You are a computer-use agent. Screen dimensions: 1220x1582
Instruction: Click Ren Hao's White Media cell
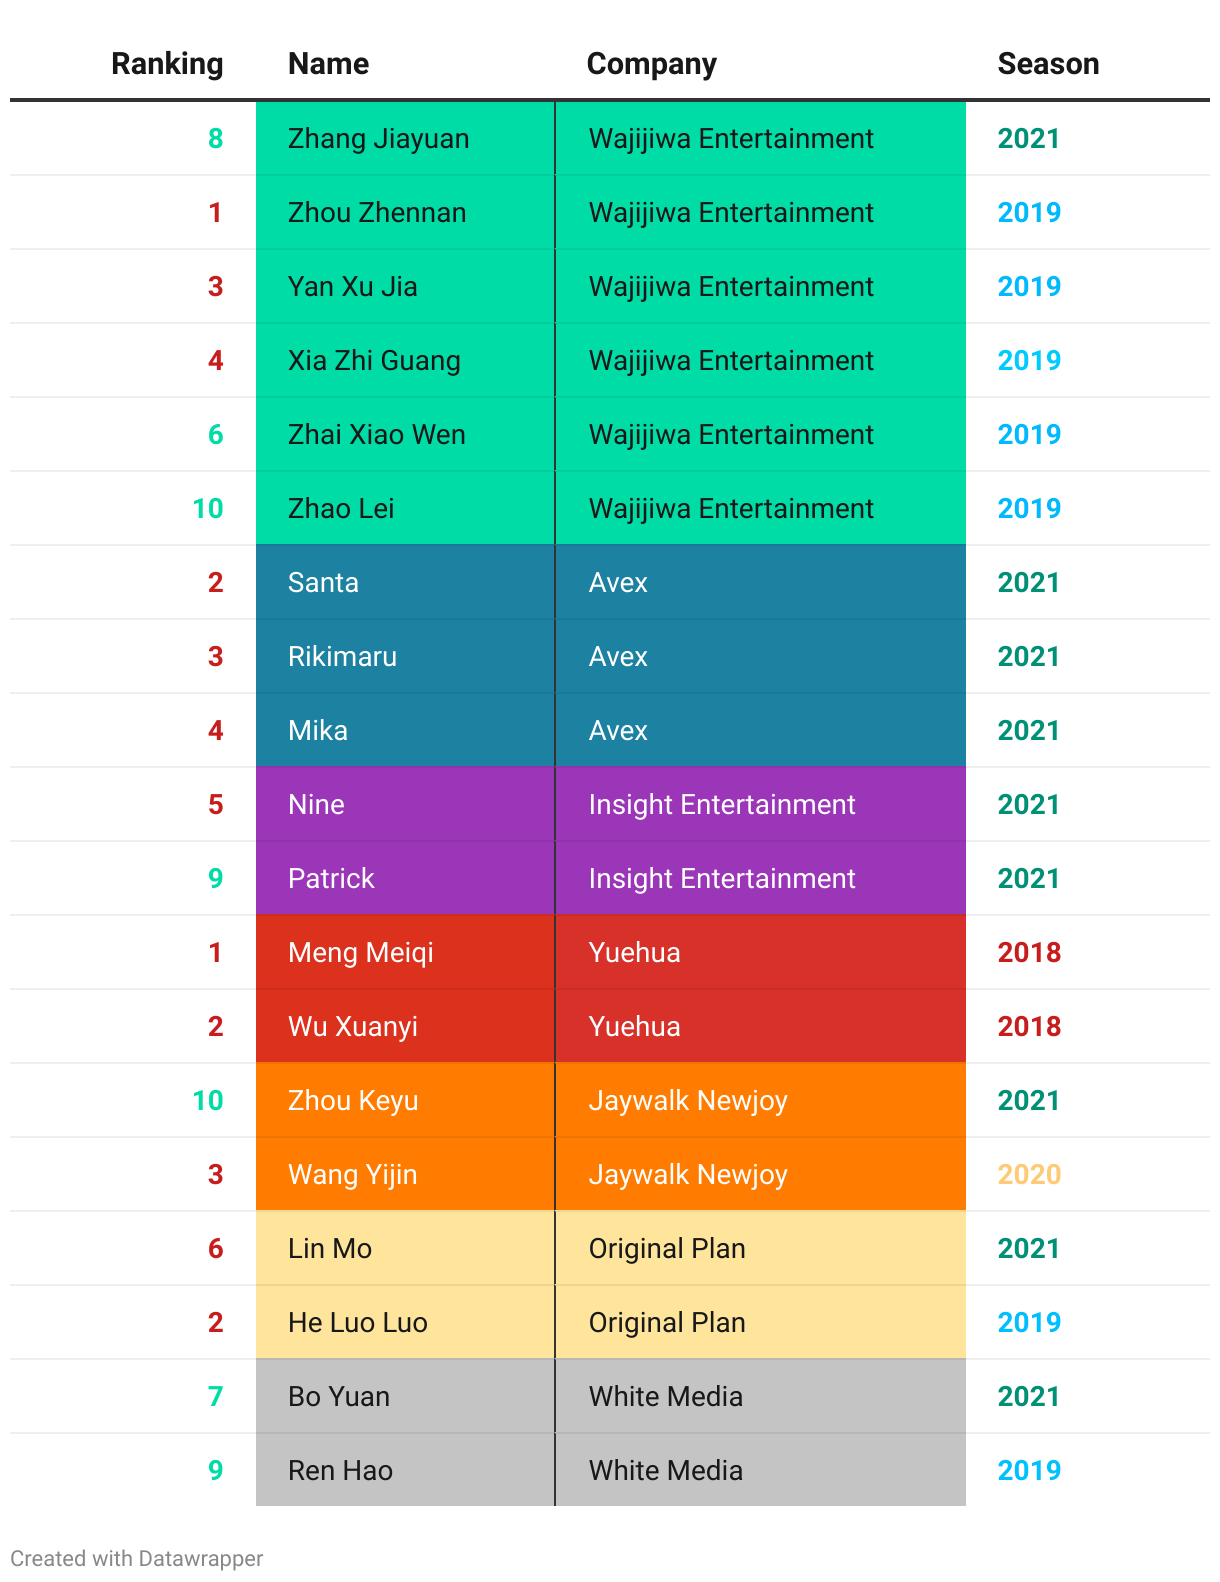click(x=665, y=1471)
